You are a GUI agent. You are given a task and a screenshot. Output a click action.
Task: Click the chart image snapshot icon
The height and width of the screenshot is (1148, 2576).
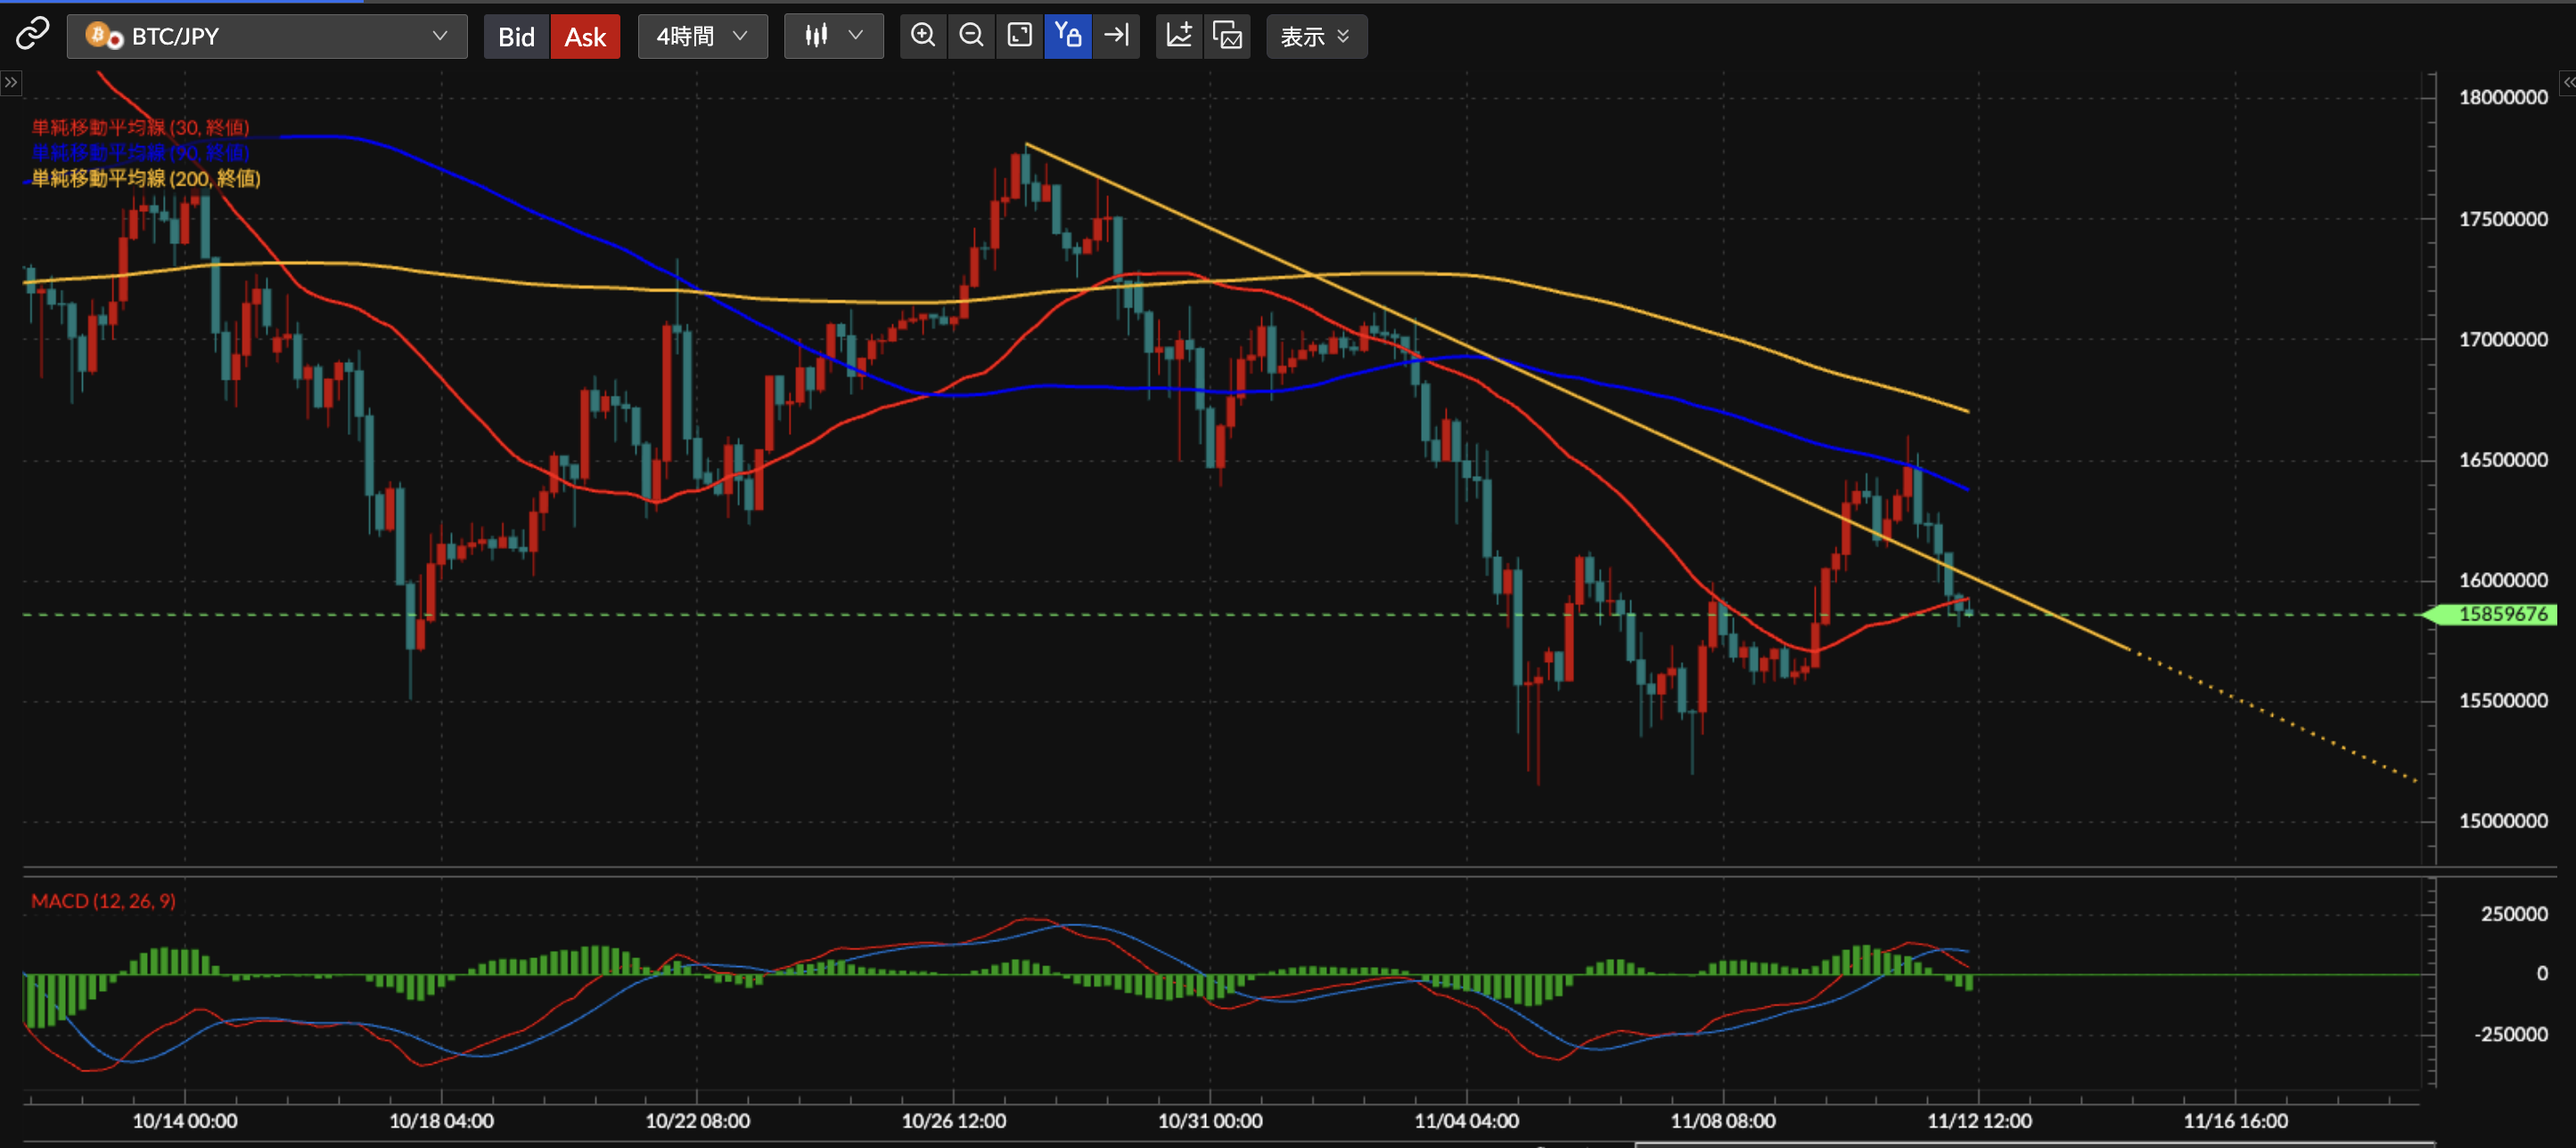pos(1227,36)
